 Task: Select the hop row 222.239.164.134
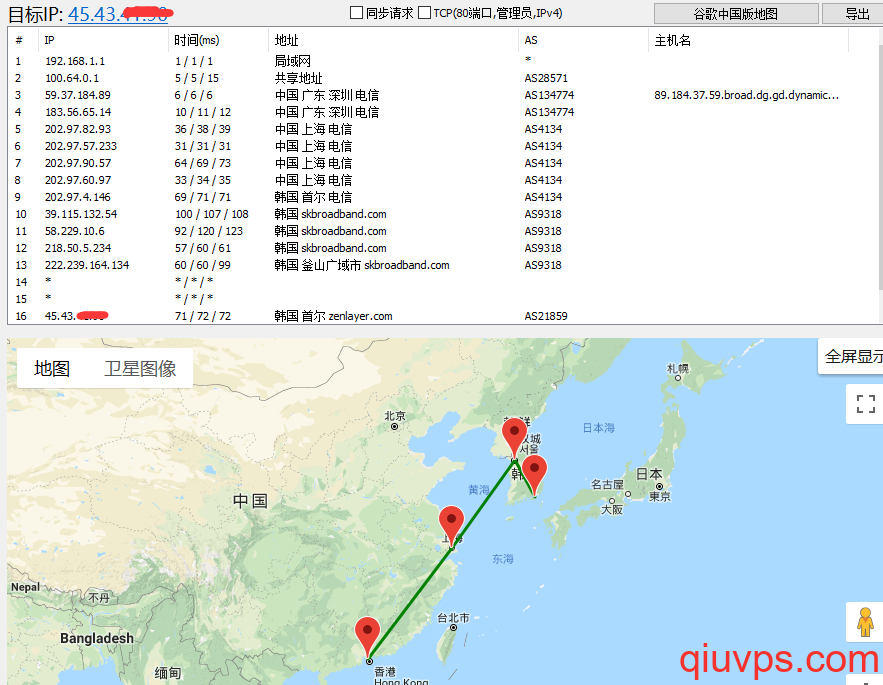tap(444, 265)
